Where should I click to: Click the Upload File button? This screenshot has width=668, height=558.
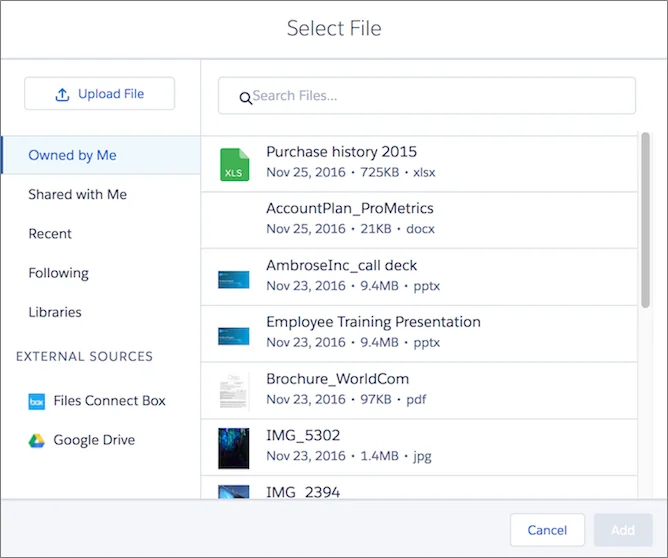point(100,94)
